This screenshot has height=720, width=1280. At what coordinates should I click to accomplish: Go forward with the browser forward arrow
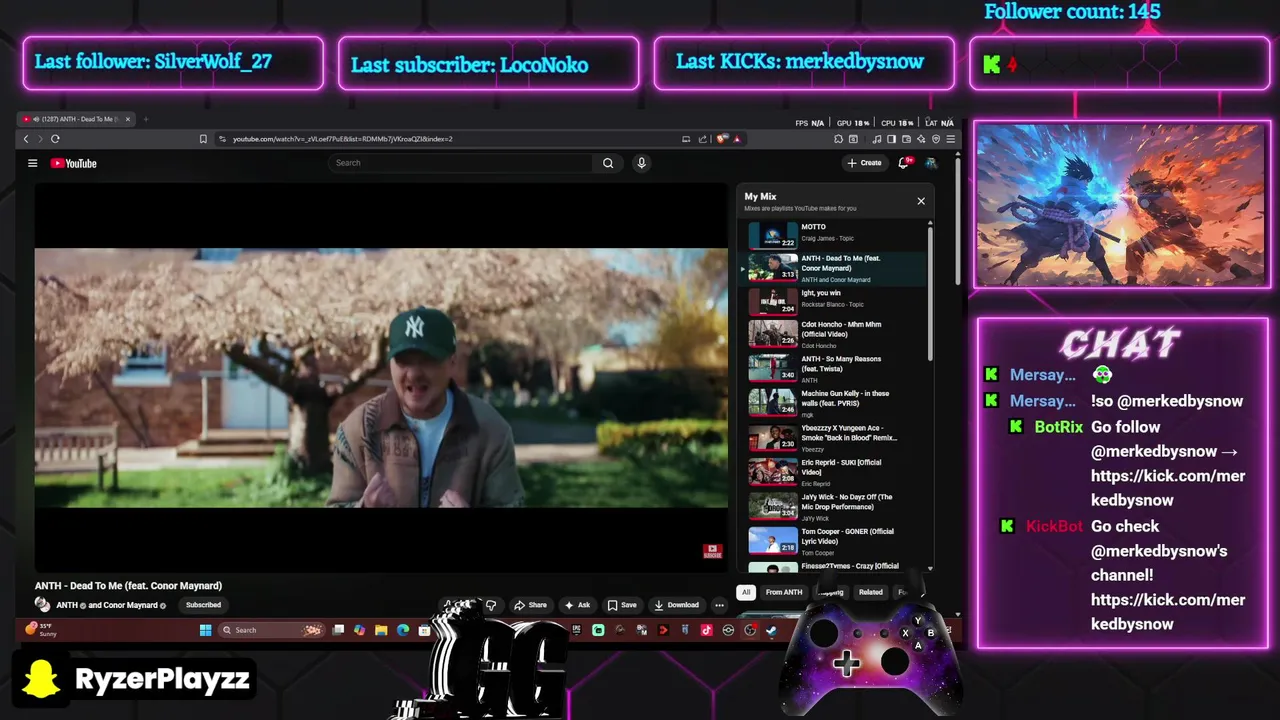click(38, 139)
